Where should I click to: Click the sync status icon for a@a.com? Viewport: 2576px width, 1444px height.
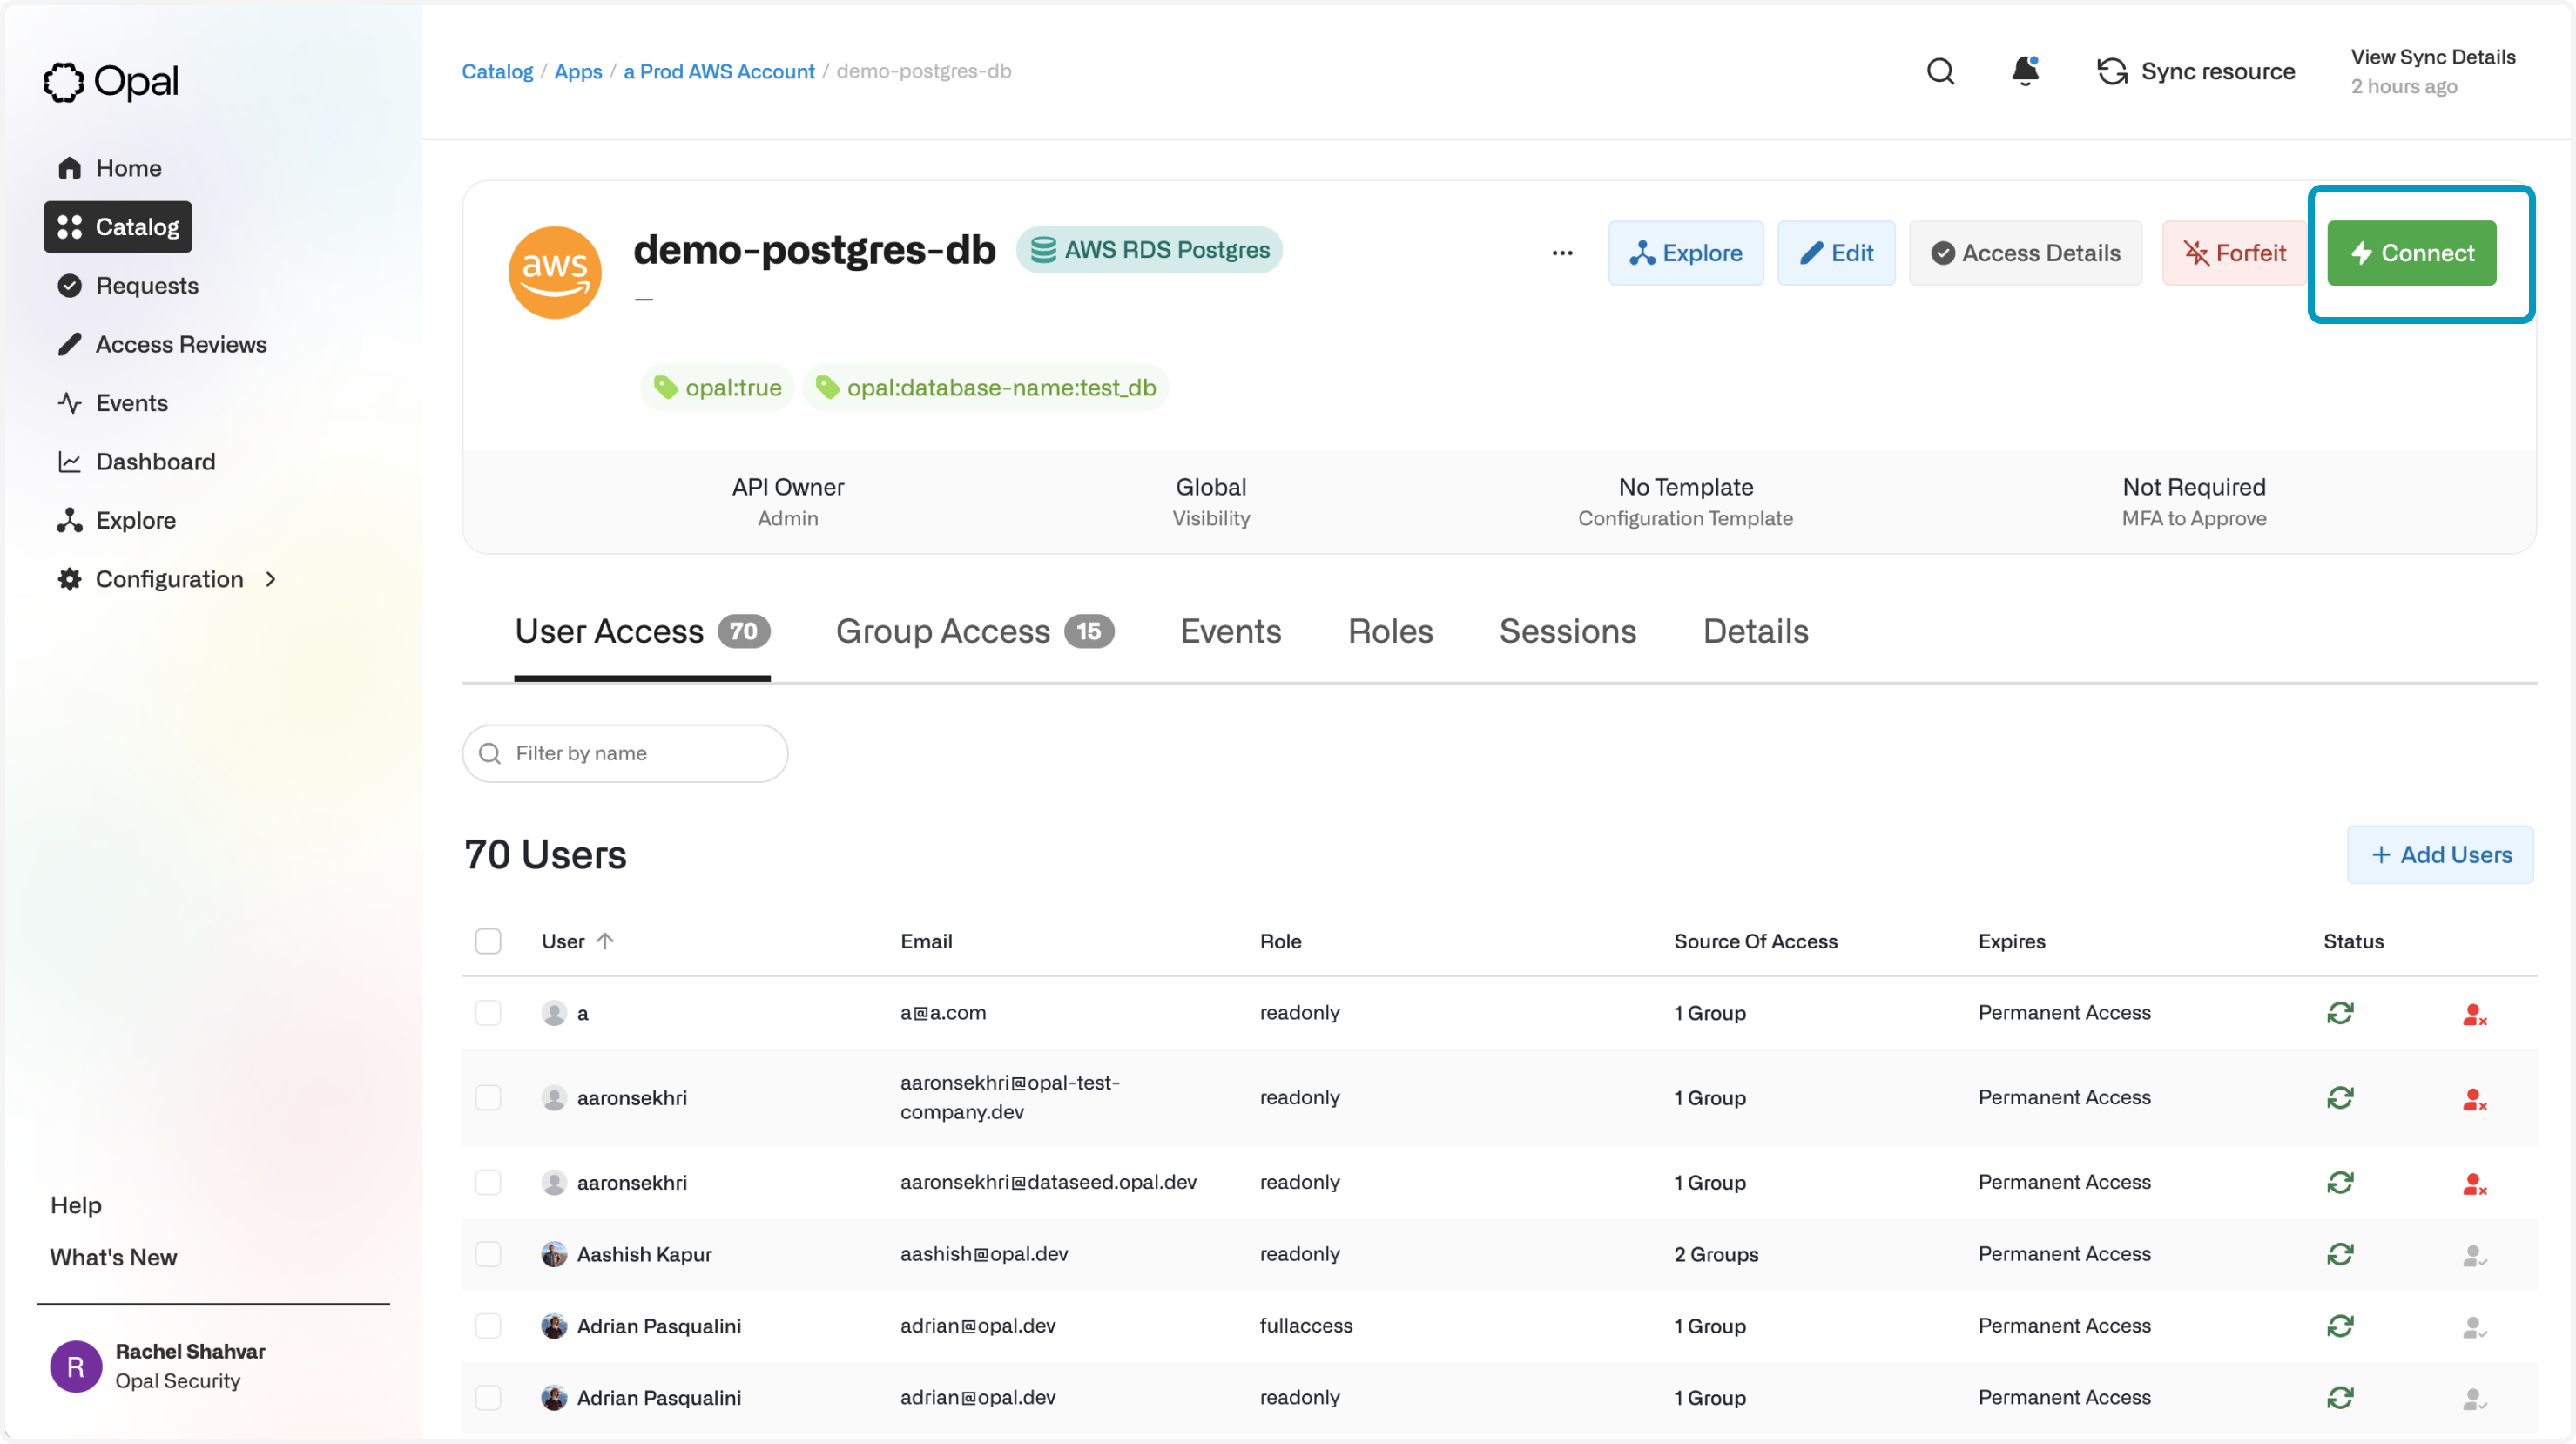tap(2340, 1013)
